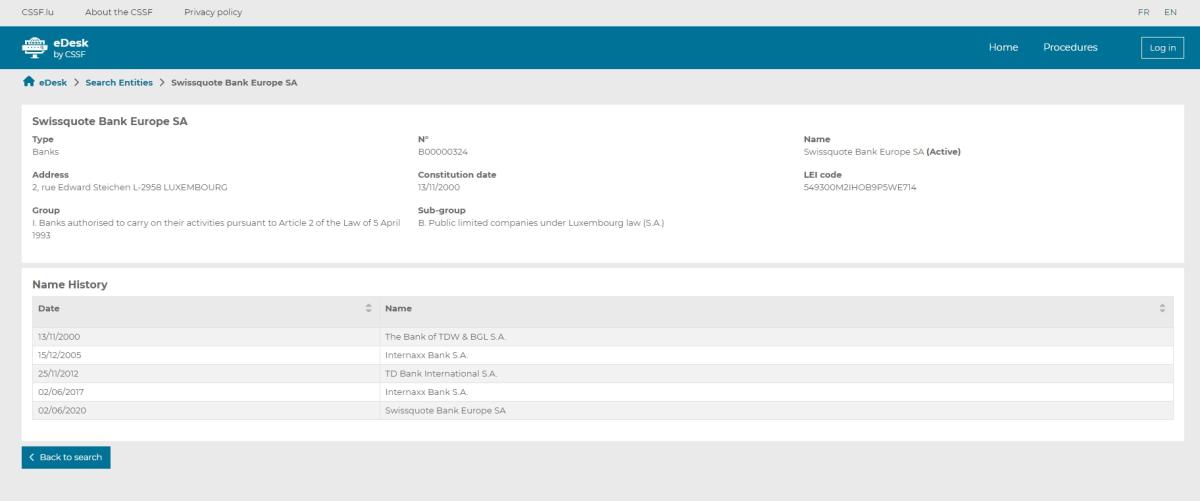The image size is (1200, 501).
Task: Click the LEI code value 549300M2IHOB9P5WE714
Action: coord(860,186)
